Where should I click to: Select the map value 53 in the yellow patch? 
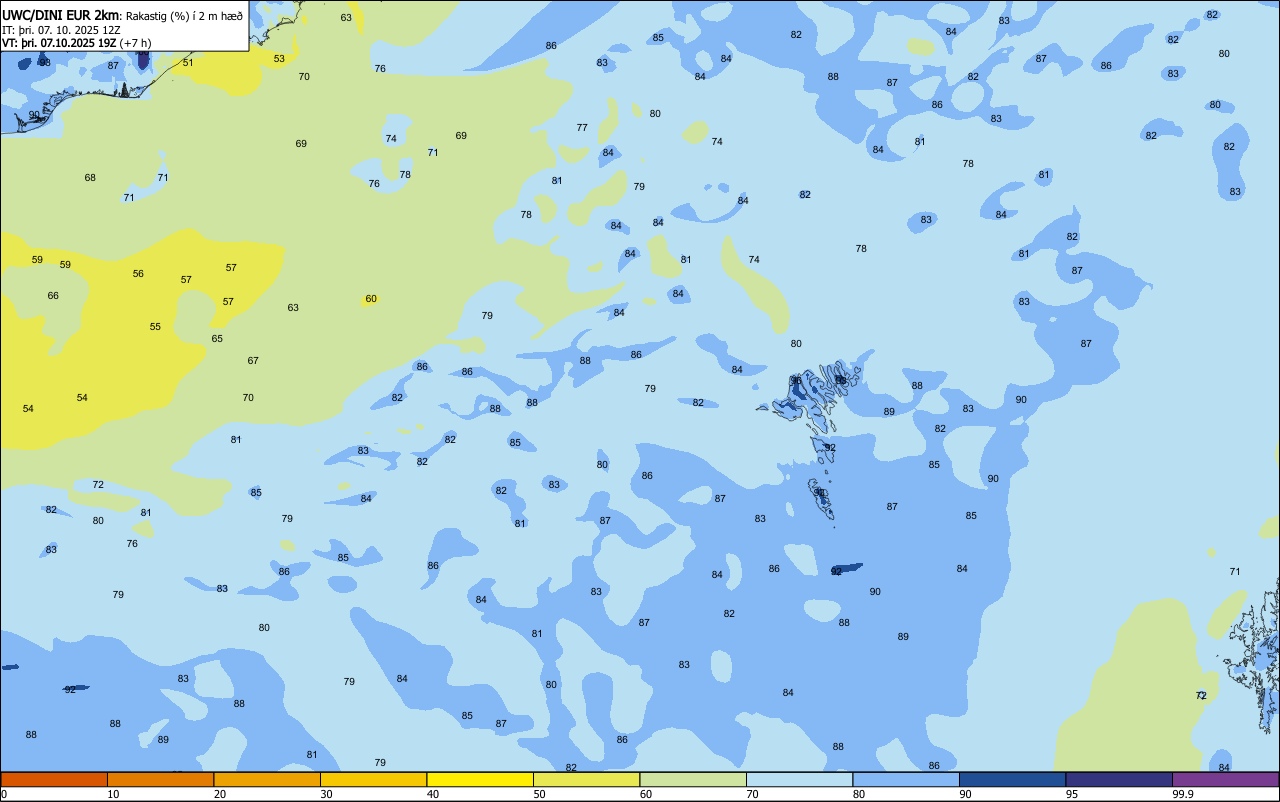279,59
